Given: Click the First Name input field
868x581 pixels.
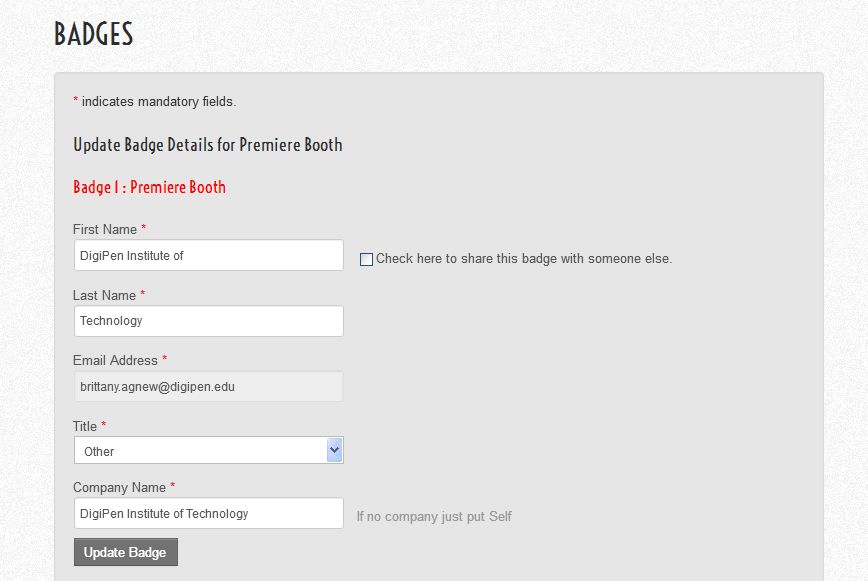Looking at the screenshot, I should click(x=208, y=255).
